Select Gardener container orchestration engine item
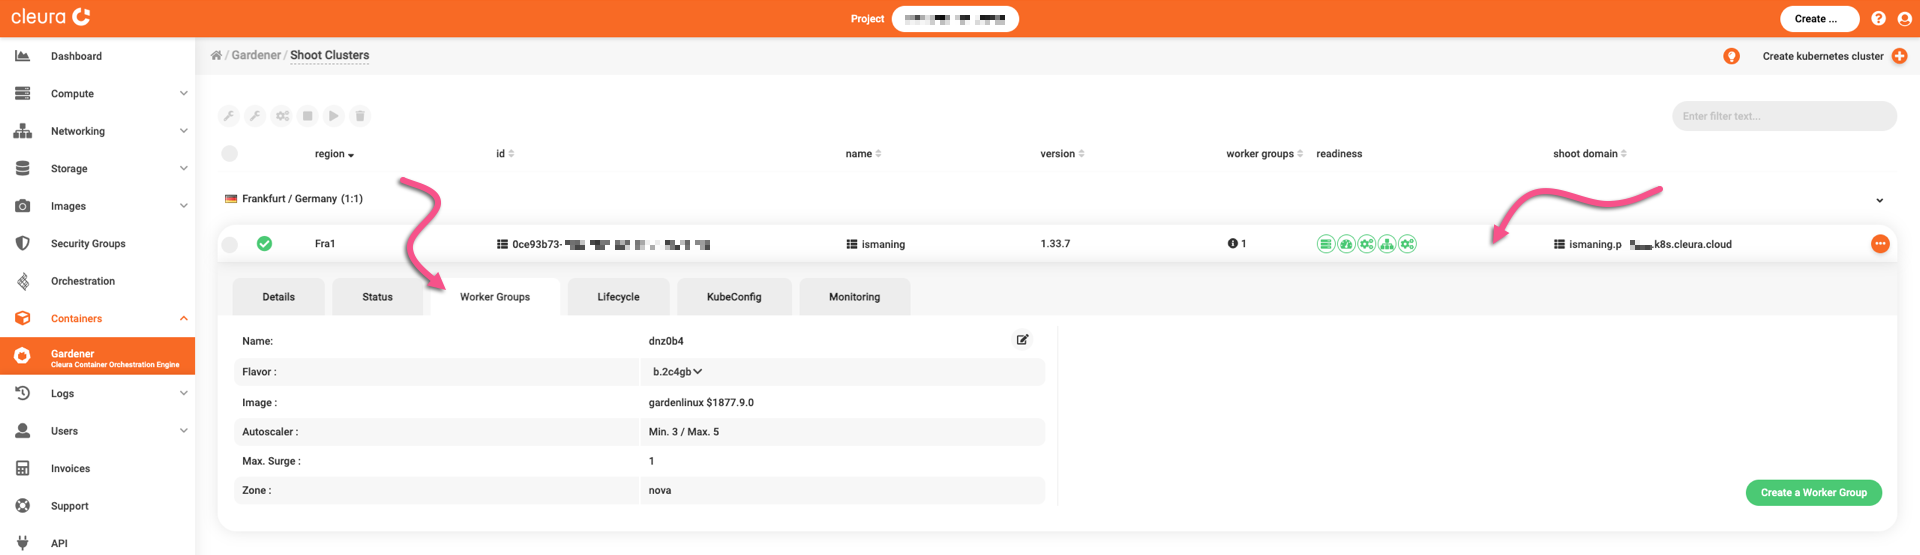 [97, 356]
